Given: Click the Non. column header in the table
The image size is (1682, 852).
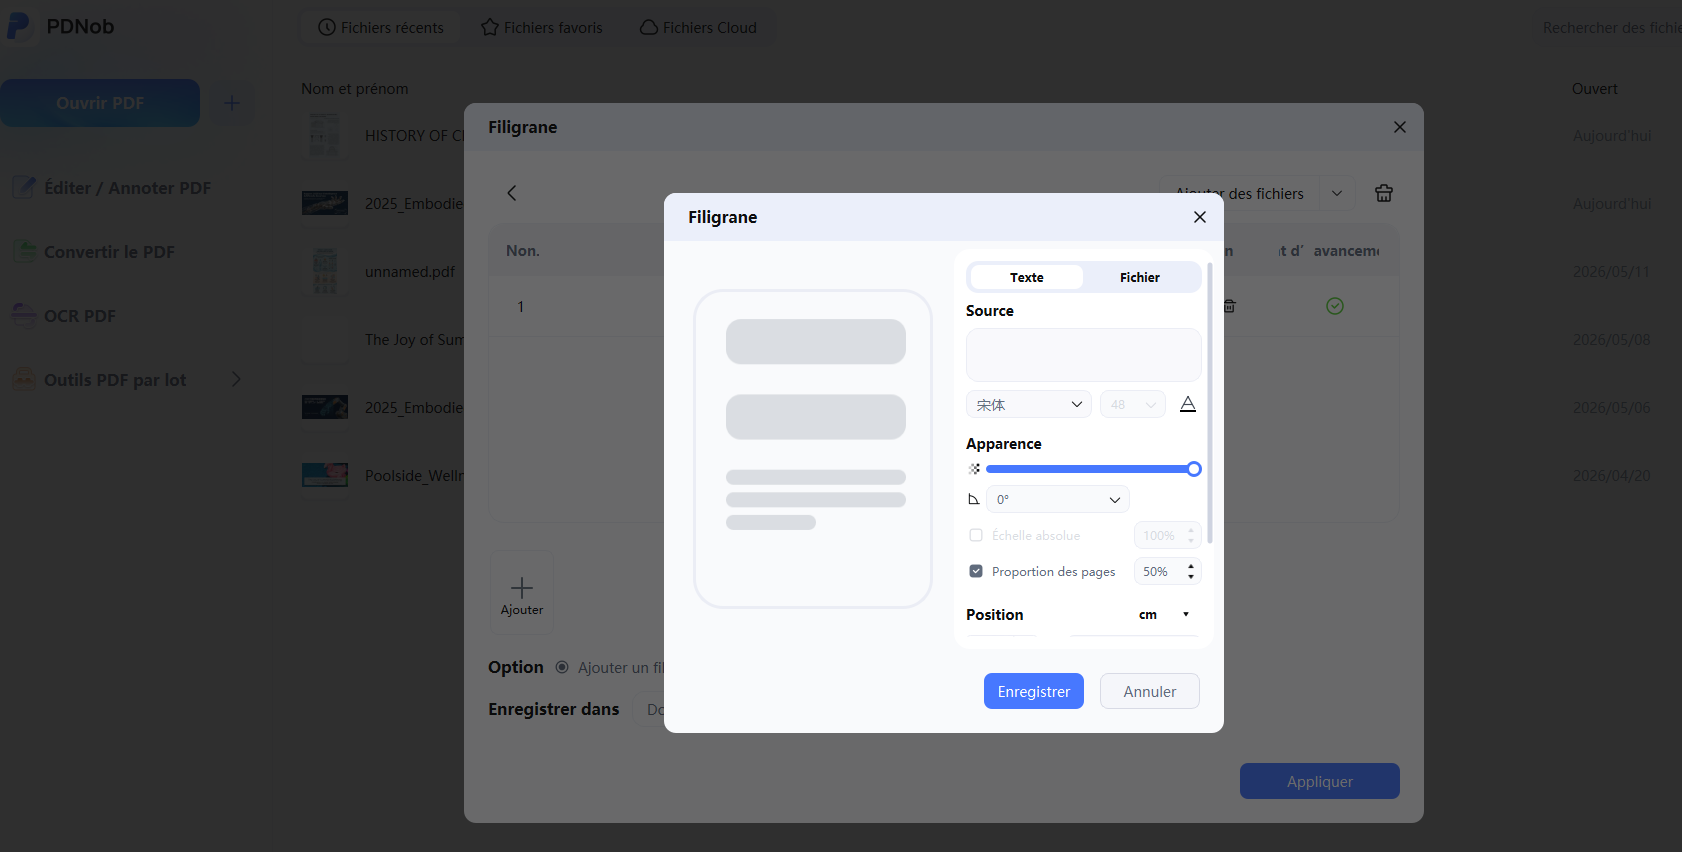Looking at the screenshot, I should pos(522,250).
